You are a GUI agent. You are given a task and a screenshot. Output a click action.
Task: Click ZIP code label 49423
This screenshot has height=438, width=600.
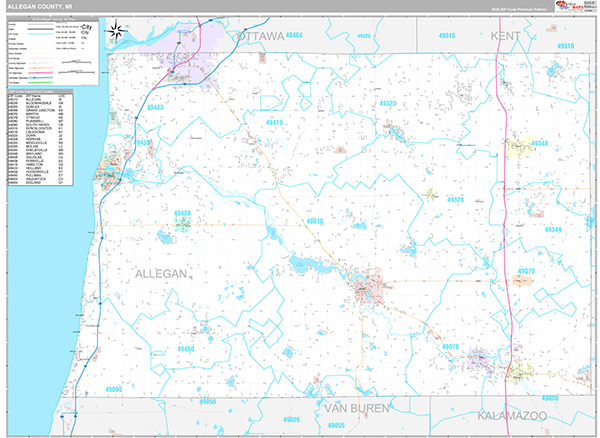(x=155, y=107)
